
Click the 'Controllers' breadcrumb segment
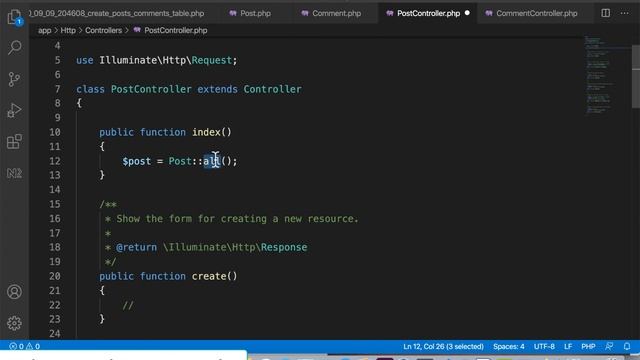103,31
